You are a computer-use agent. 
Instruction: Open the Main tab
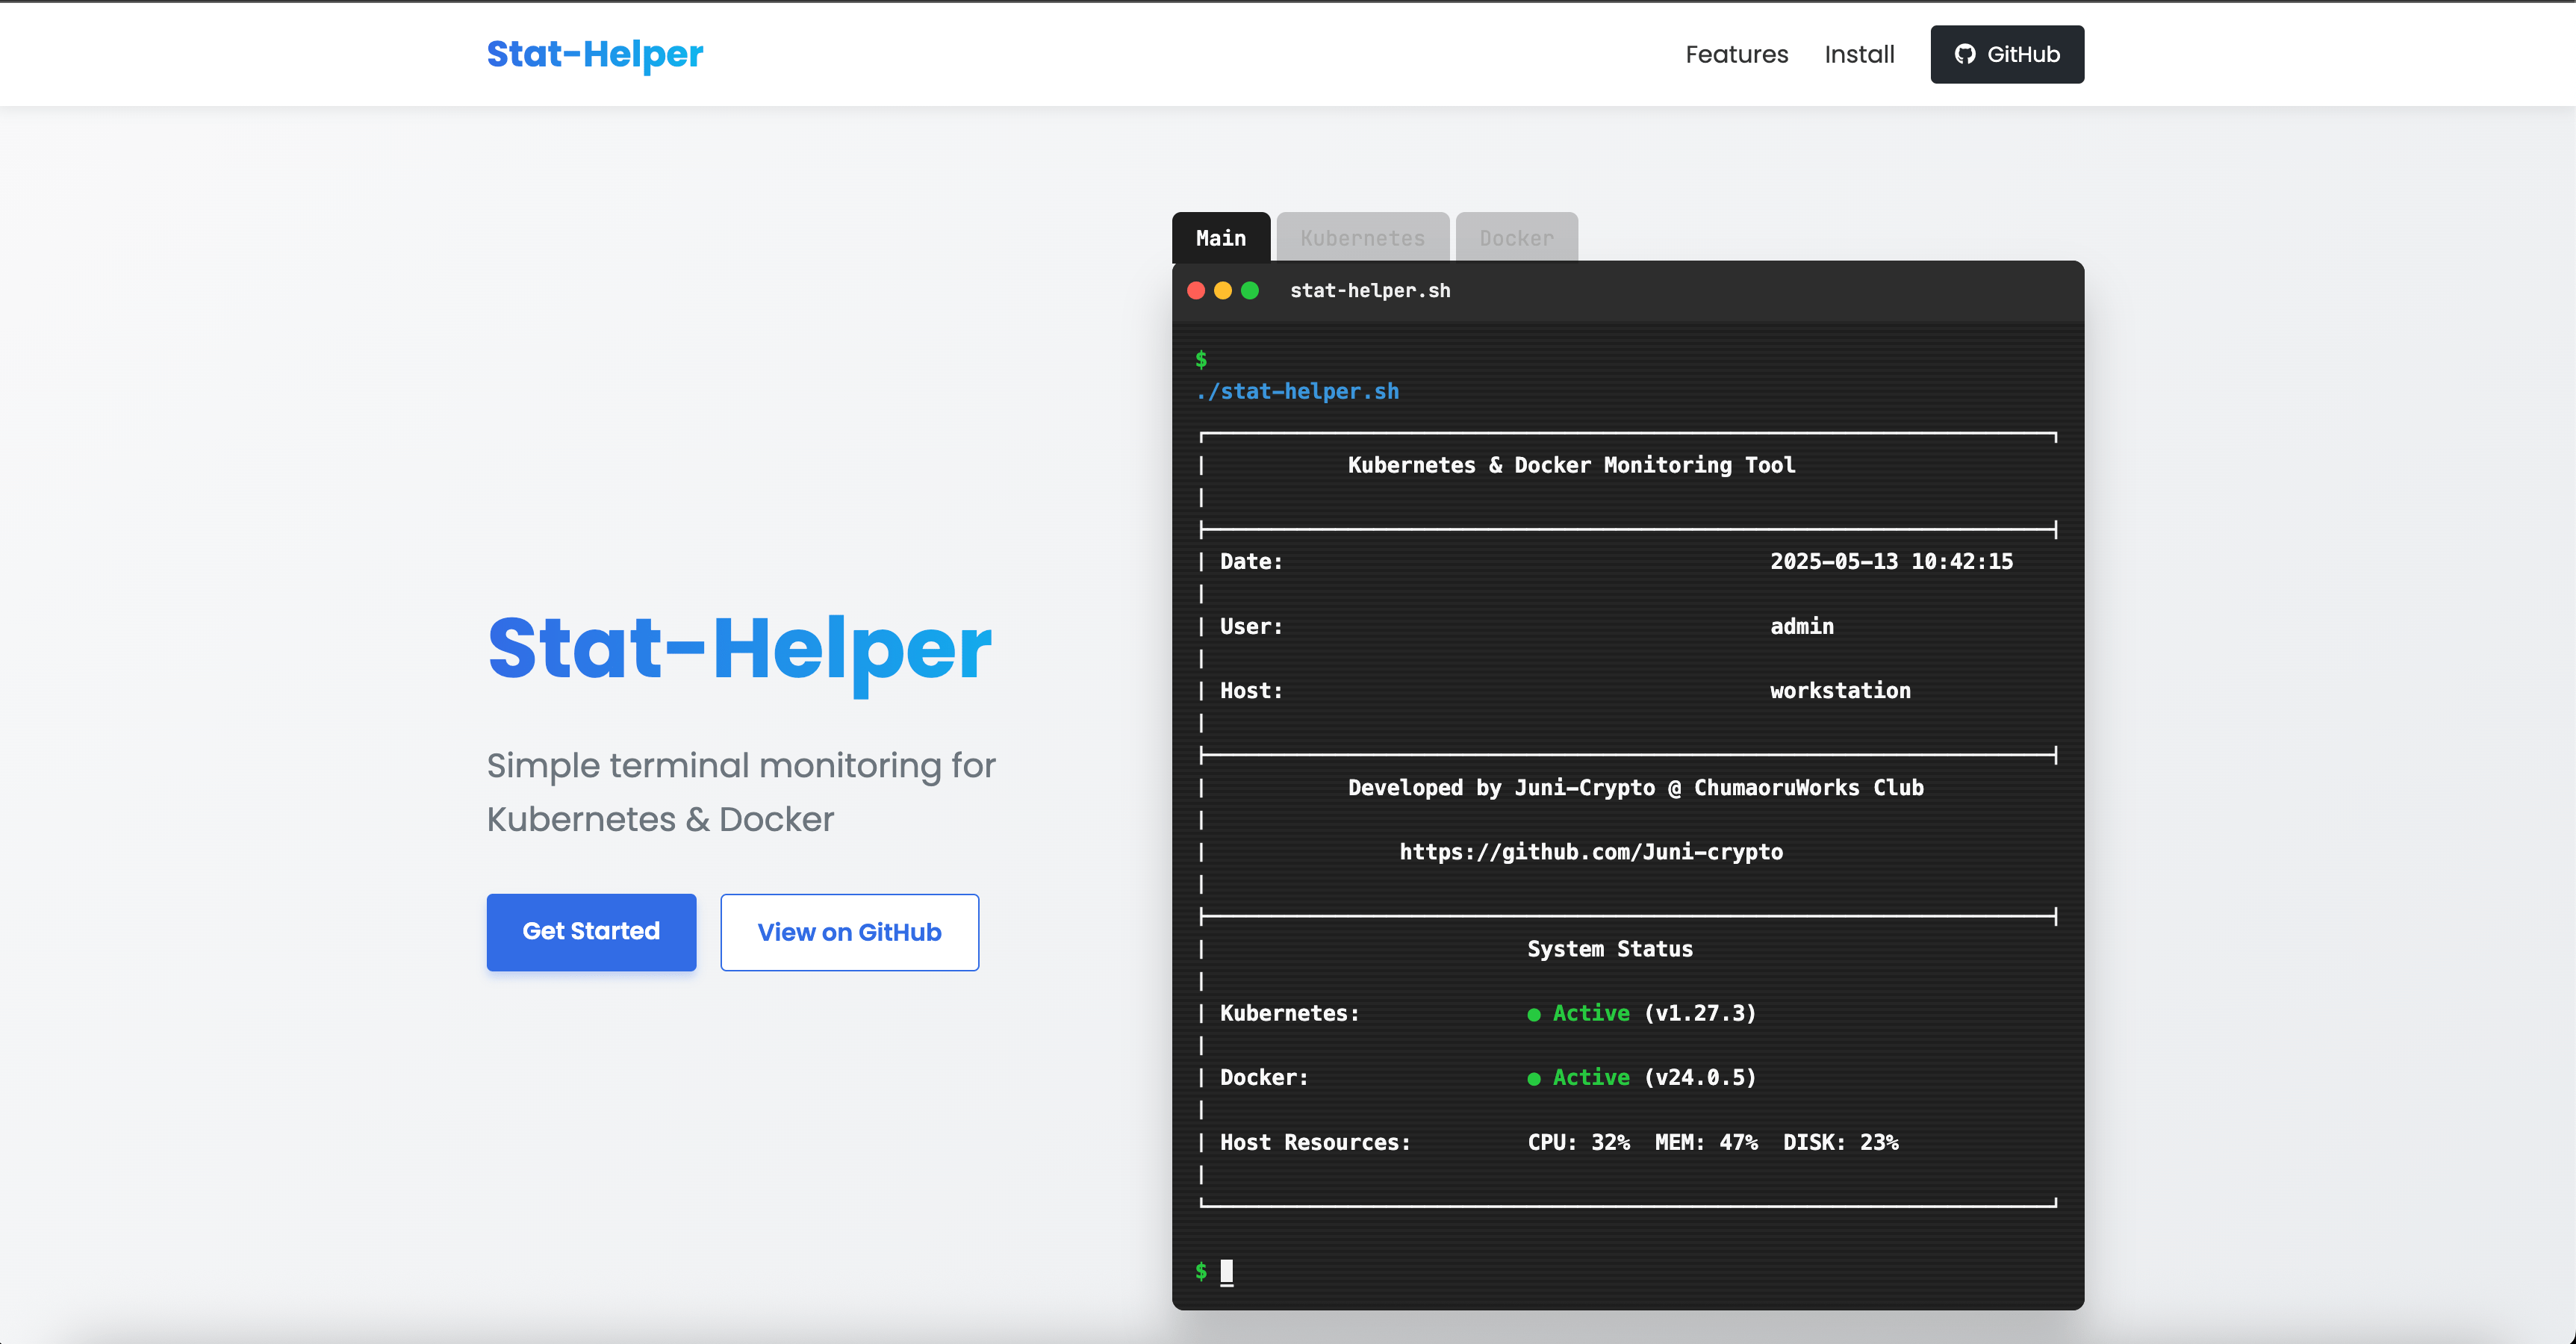(1220, 237)
